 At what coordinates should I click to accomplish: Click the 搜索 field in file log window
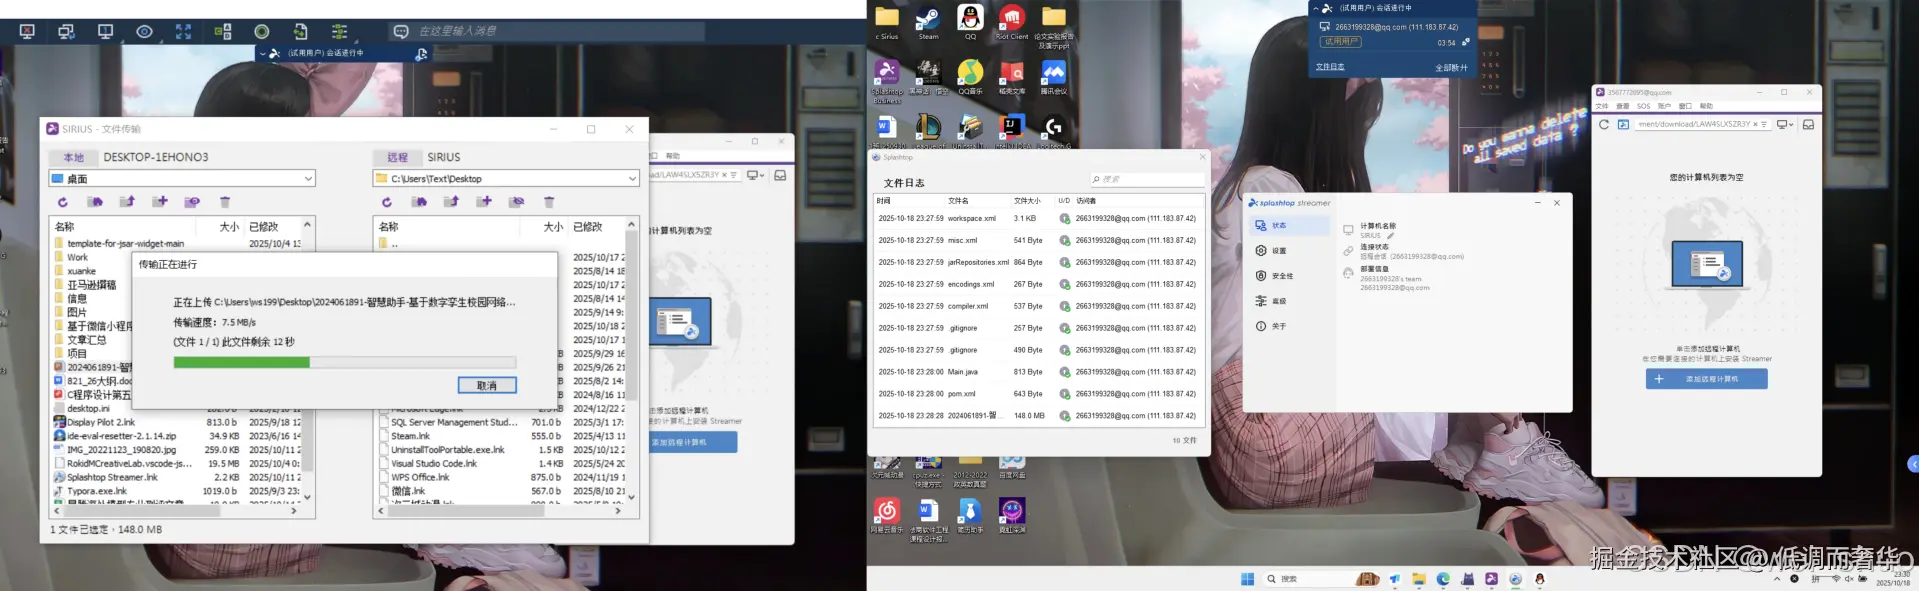pos(1147,179)
